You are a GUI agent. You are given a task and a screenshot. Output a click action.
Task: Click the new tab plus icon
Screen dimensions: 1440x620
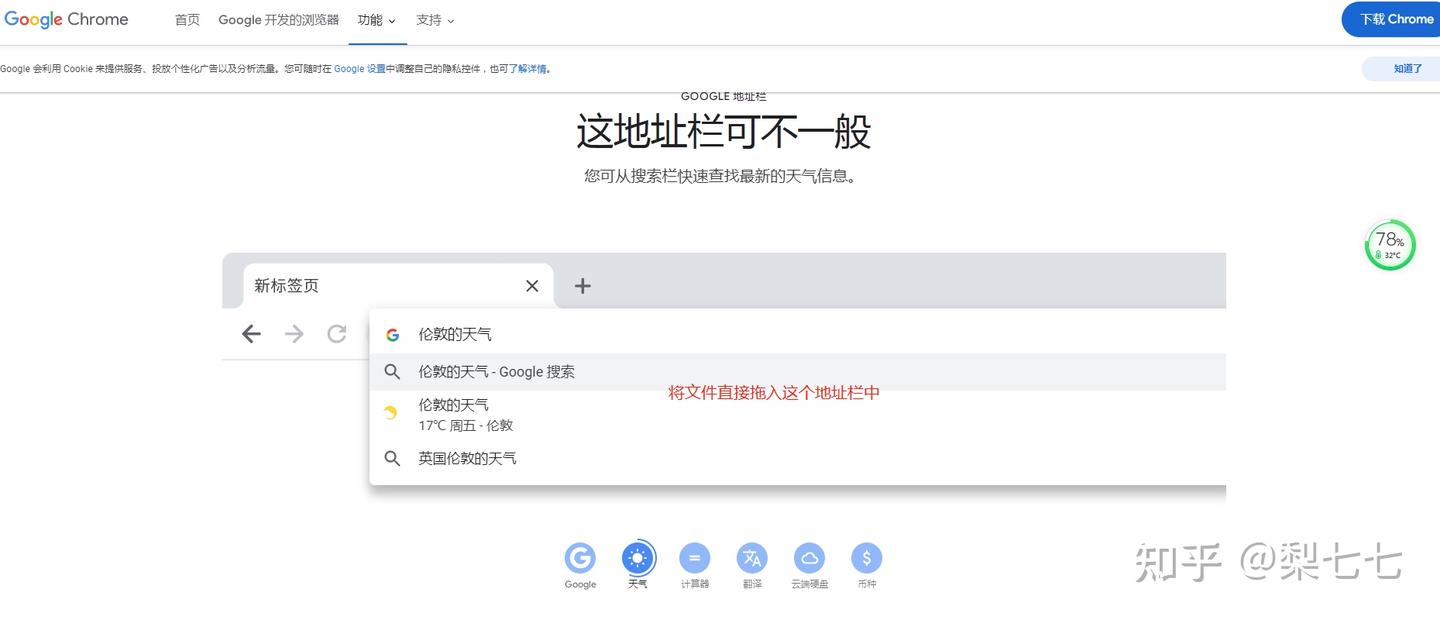point(583,286)
